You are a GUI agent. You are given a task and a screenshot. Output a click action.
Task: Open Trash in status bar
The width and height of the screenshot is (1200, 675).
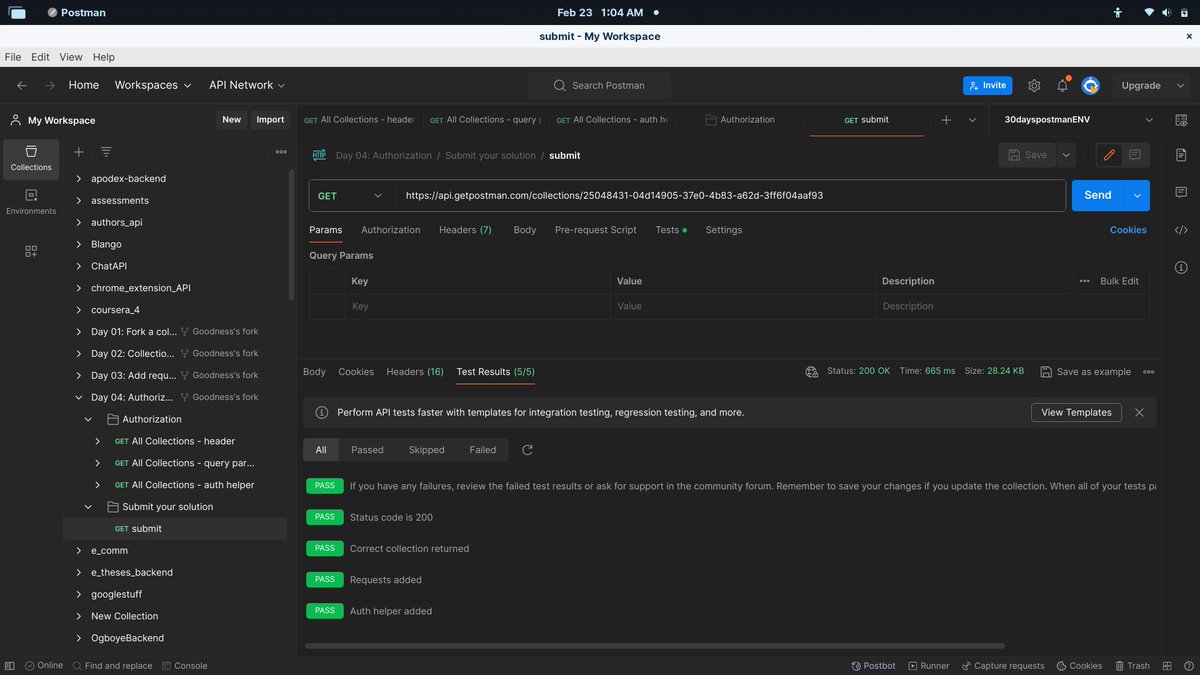1131,665
